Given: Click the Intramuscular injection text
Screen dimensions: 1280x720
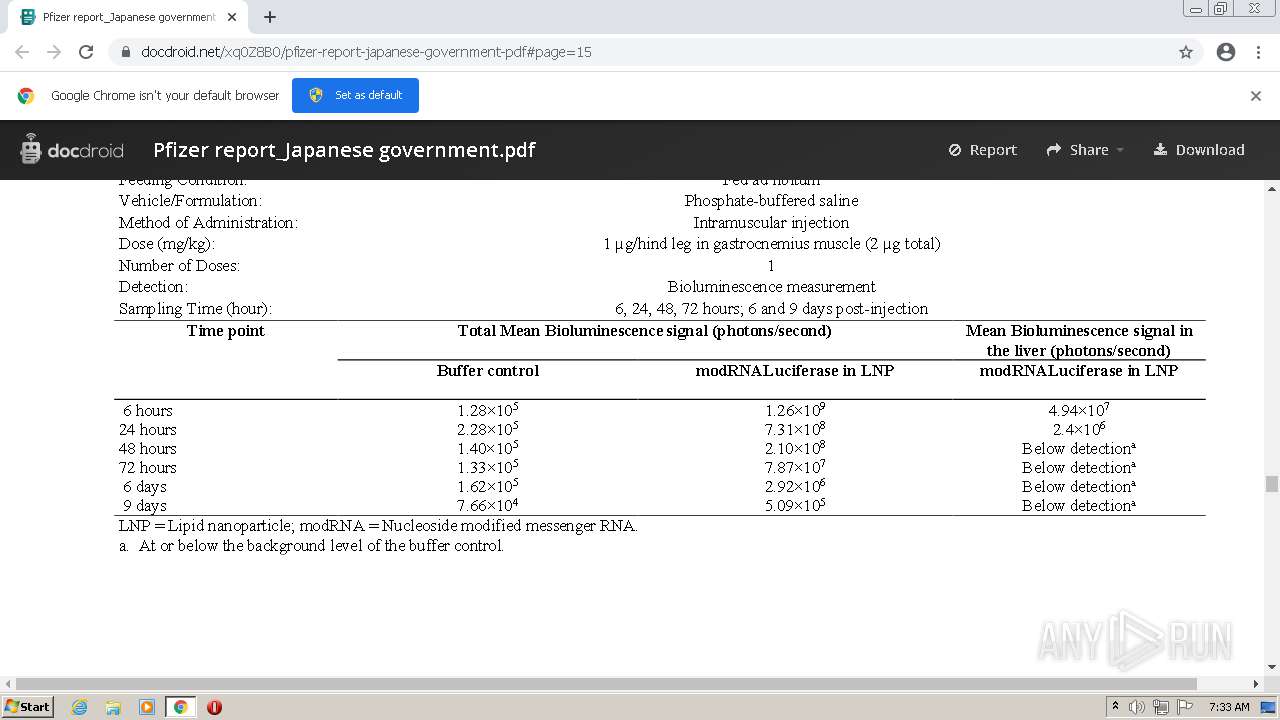Looking at the screenshot, I should tap(771, 223).
